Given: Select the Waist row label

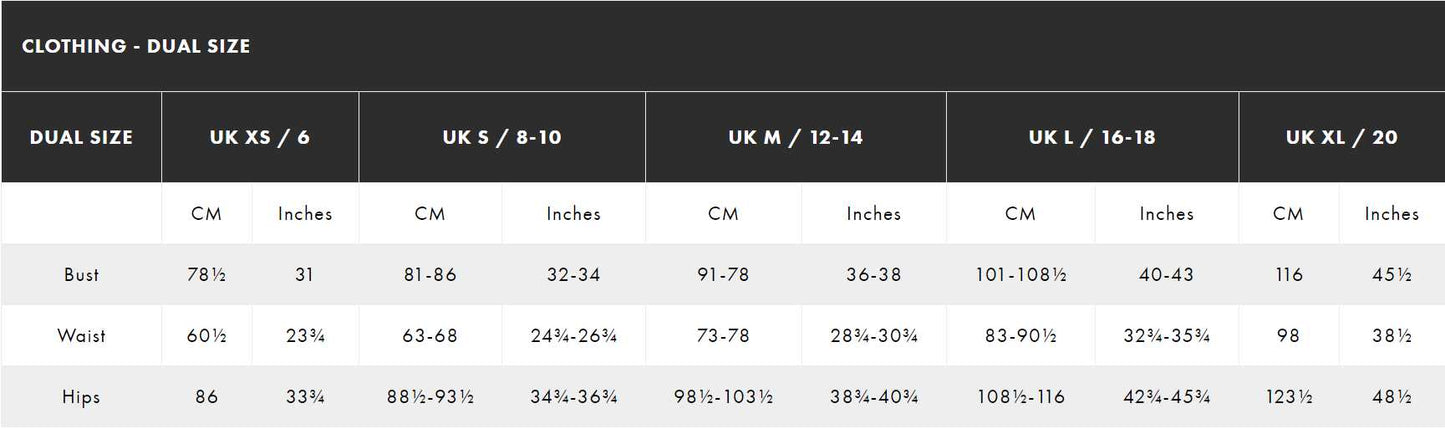Looking at the screenshot, I should point(81,336).
